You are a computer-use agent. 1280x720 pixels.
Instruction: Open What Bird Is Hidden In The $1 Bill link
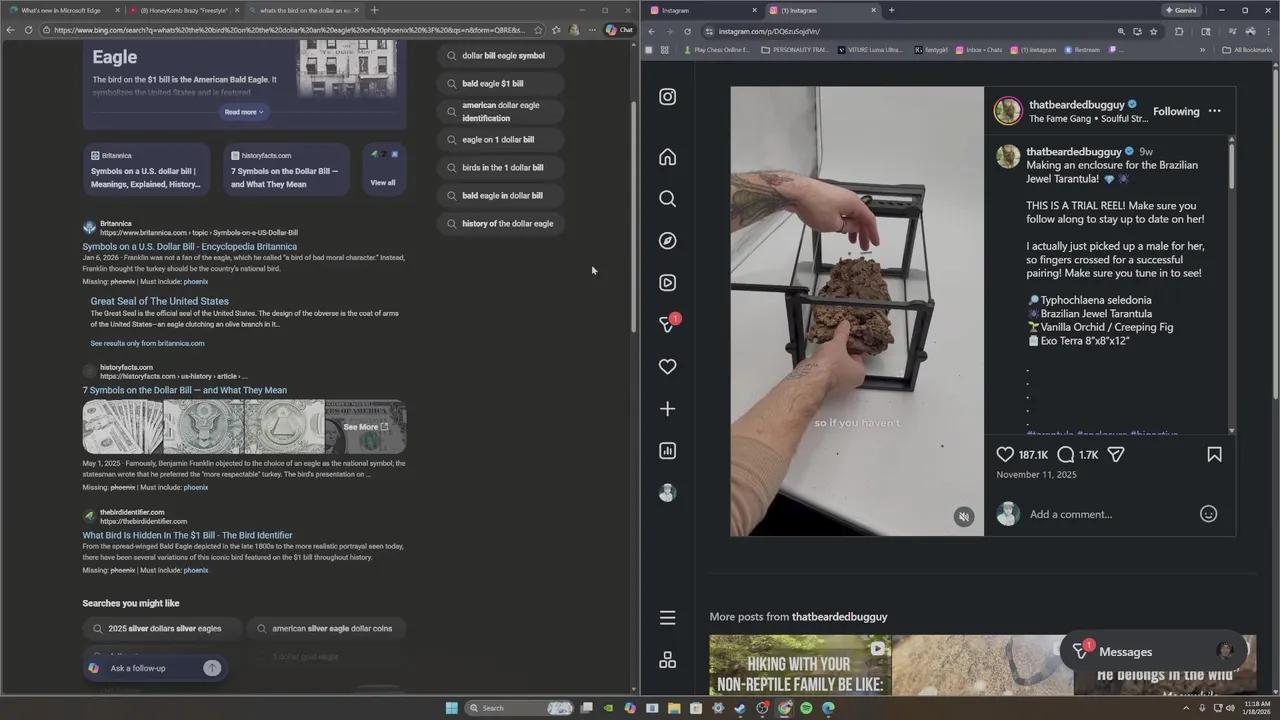188,535
